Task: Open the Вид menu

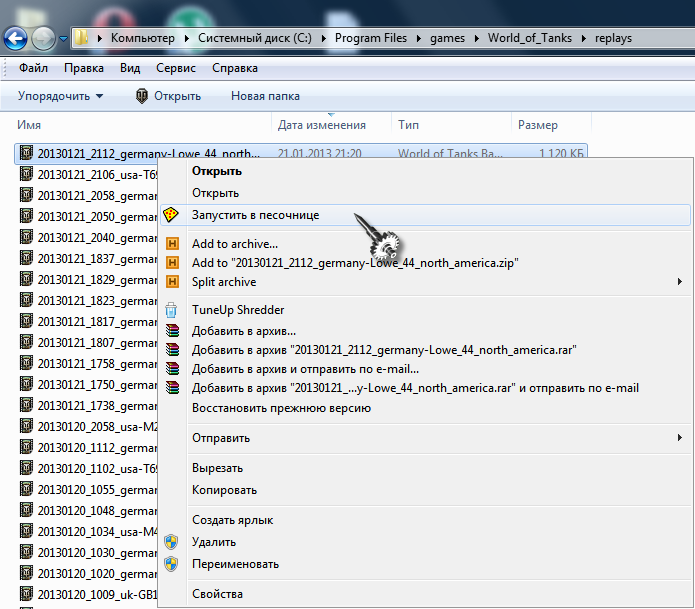Action: click(130, 68)
